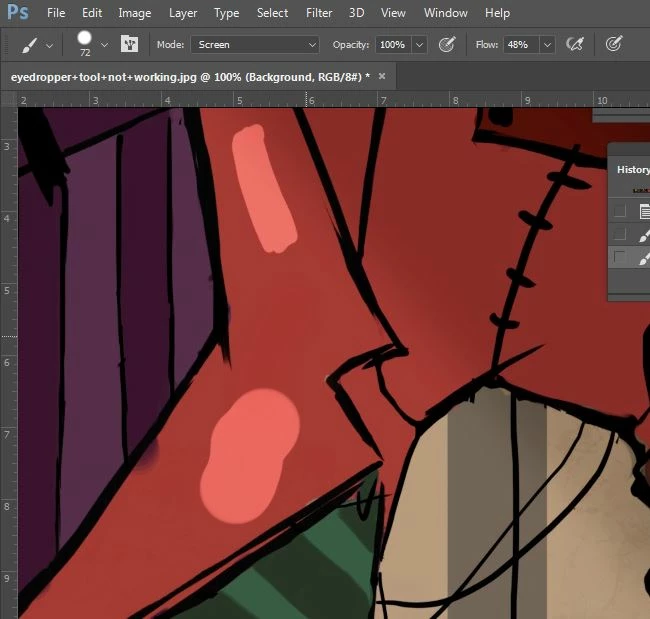Expand the brush preset picker arrow

tap(104, 45)
